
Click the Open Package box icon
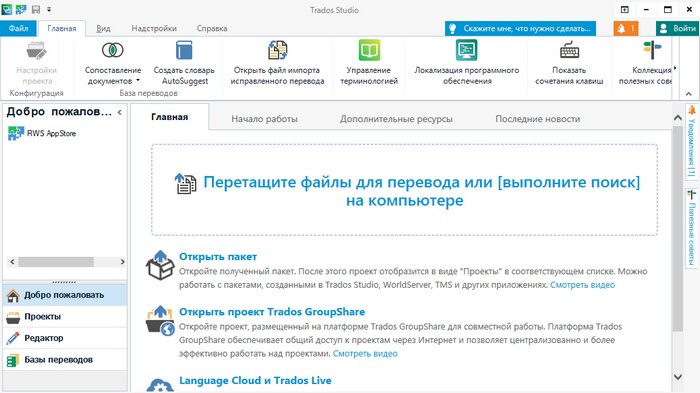click(160, 265)
